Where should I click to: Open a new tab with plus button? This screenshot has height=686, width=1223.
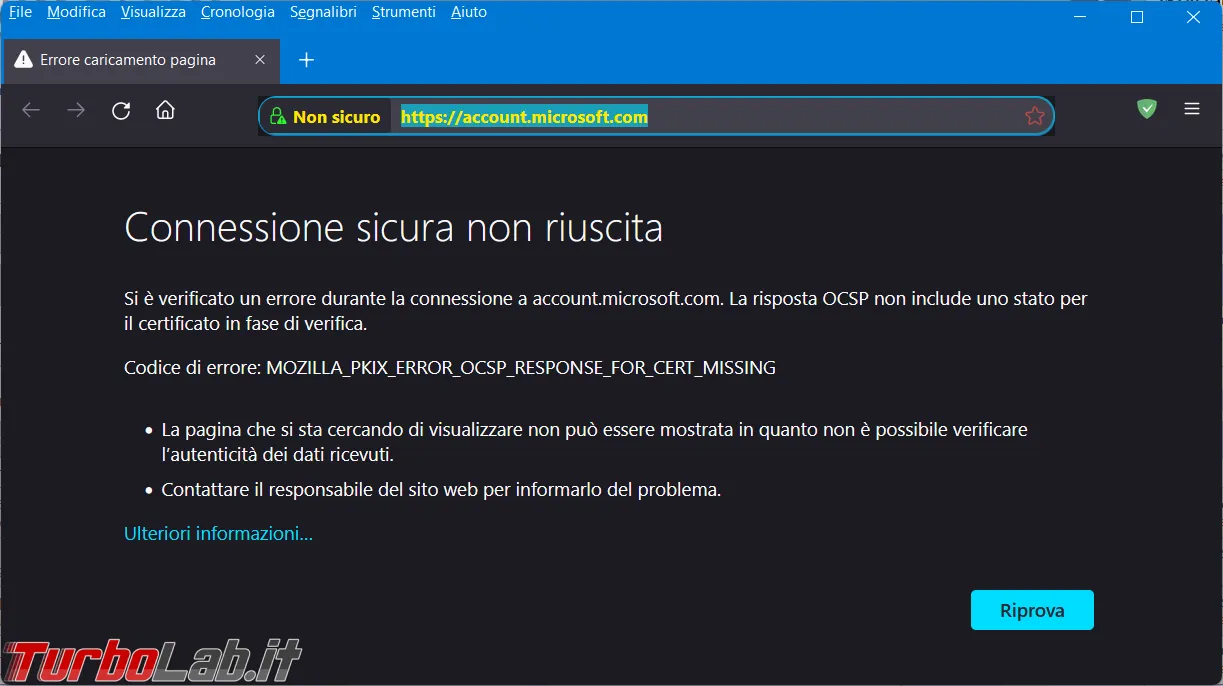click(306, 60)
